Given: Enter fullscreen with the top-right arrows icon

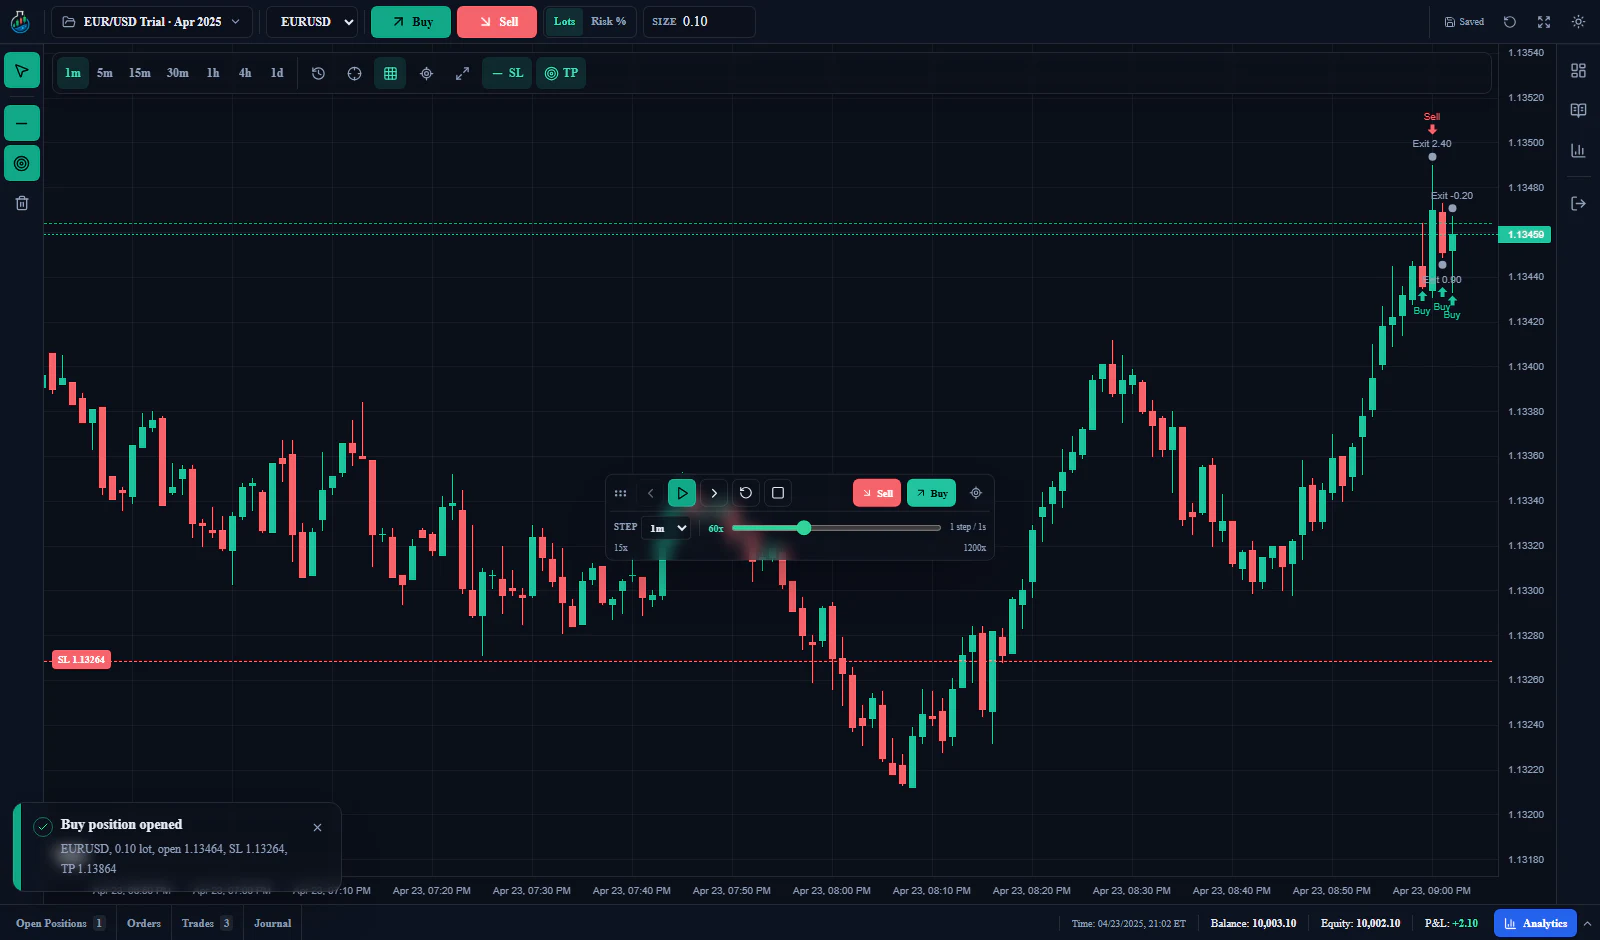Looking at the screenshot, I should tap(1544, 22).
